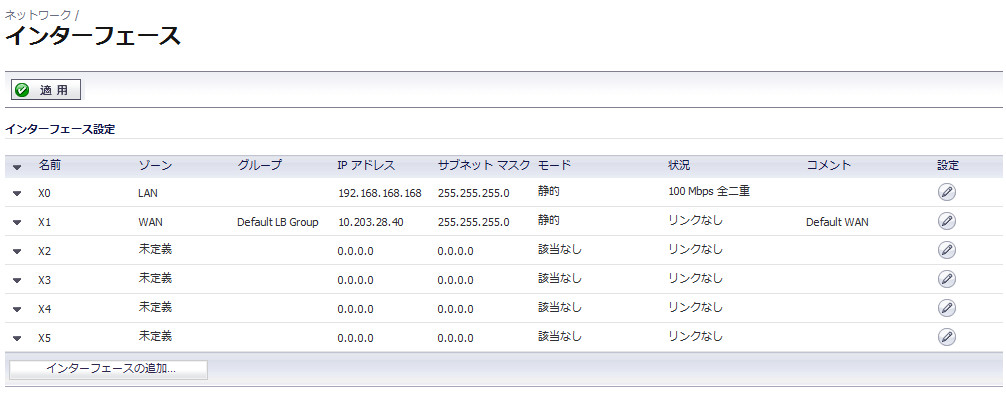Screen dimensions: 1006x396
Task: Select IP address 192.168.168.168
Action: coord(379,193)
